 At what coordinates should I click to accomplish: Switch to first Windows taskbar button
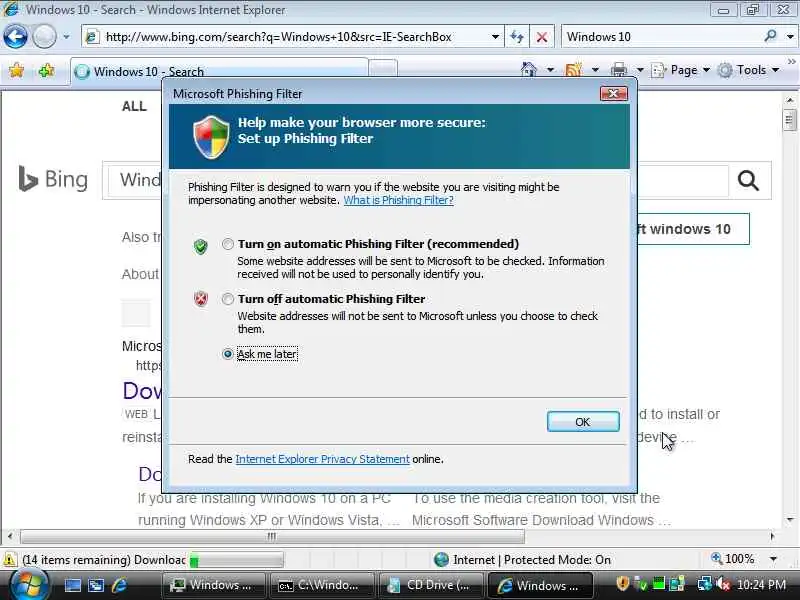pos(213,585)
